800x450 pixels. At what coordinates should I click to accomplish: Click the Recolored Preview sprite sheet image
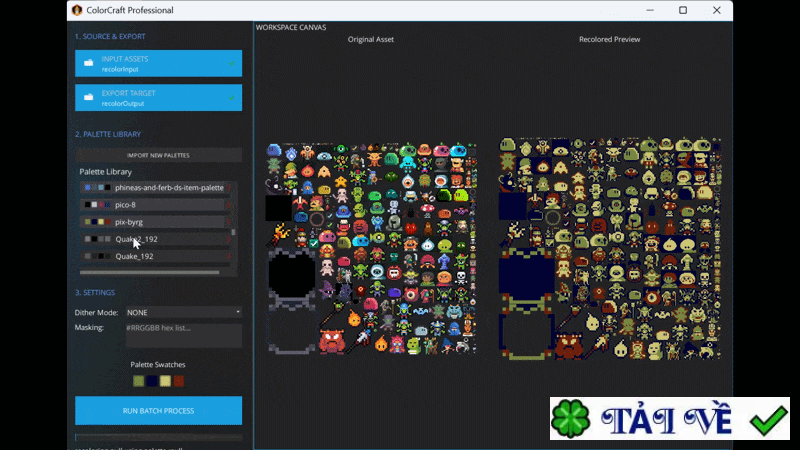tap(610, 248)
